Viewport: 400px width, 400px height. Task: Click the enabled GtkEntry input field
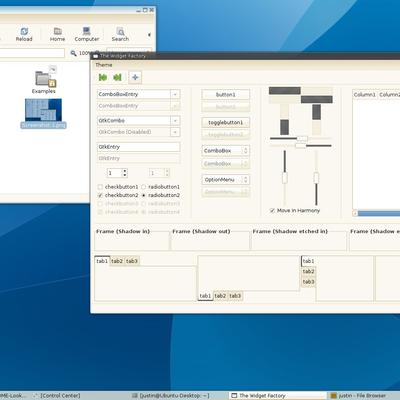[x=139, y=147]
